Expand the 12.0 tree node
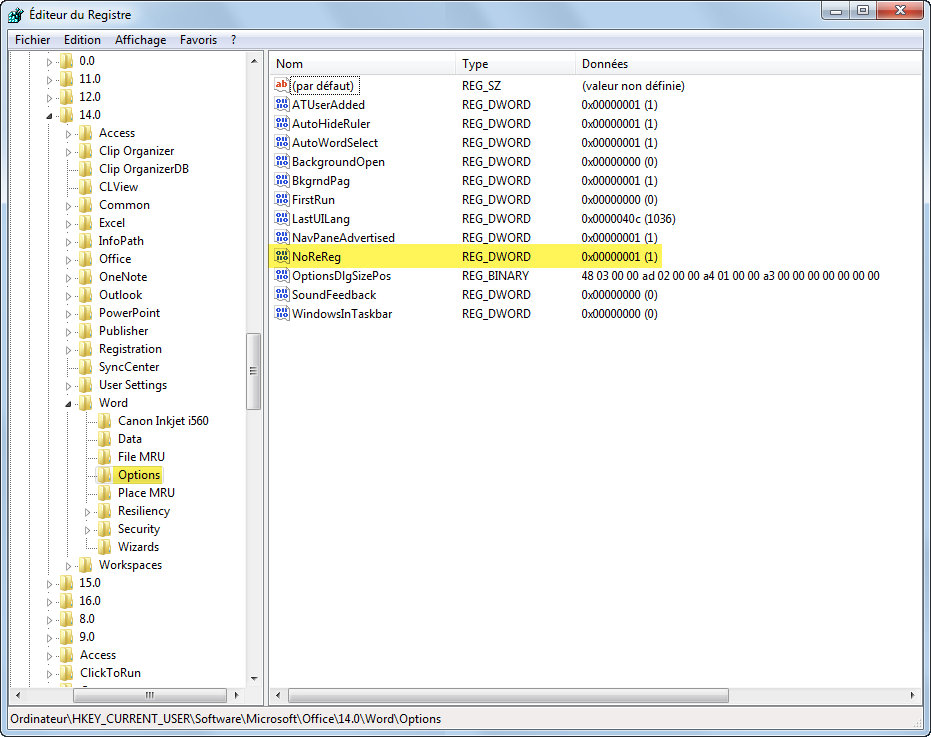The height and width of the screenshot is (737, 931). click(x=49, y=97)
